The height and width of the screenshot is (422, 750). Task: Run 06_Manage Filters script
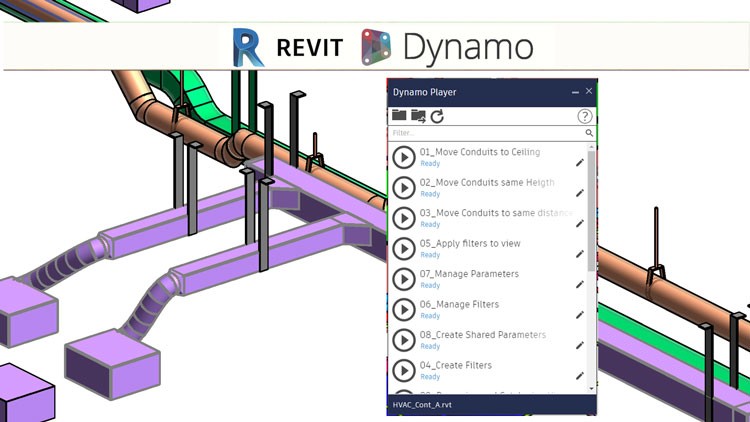pyautogui.click(x=404, y=310)
